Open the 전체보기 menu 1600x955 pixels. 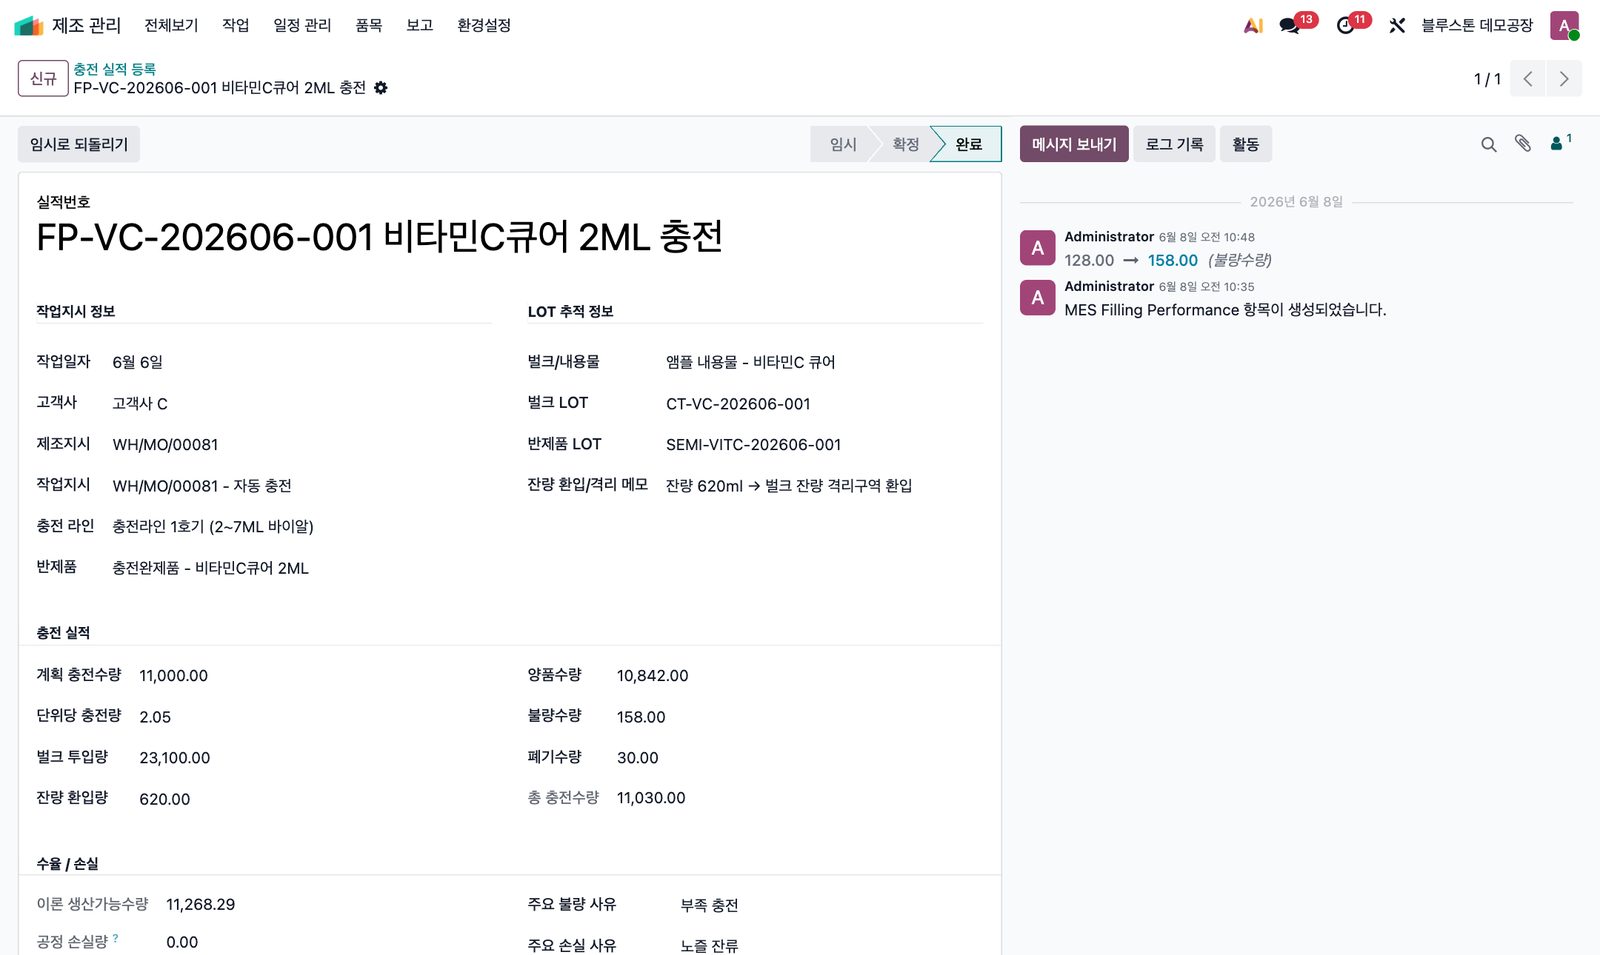pyautogui.click(x=171, y=25)
